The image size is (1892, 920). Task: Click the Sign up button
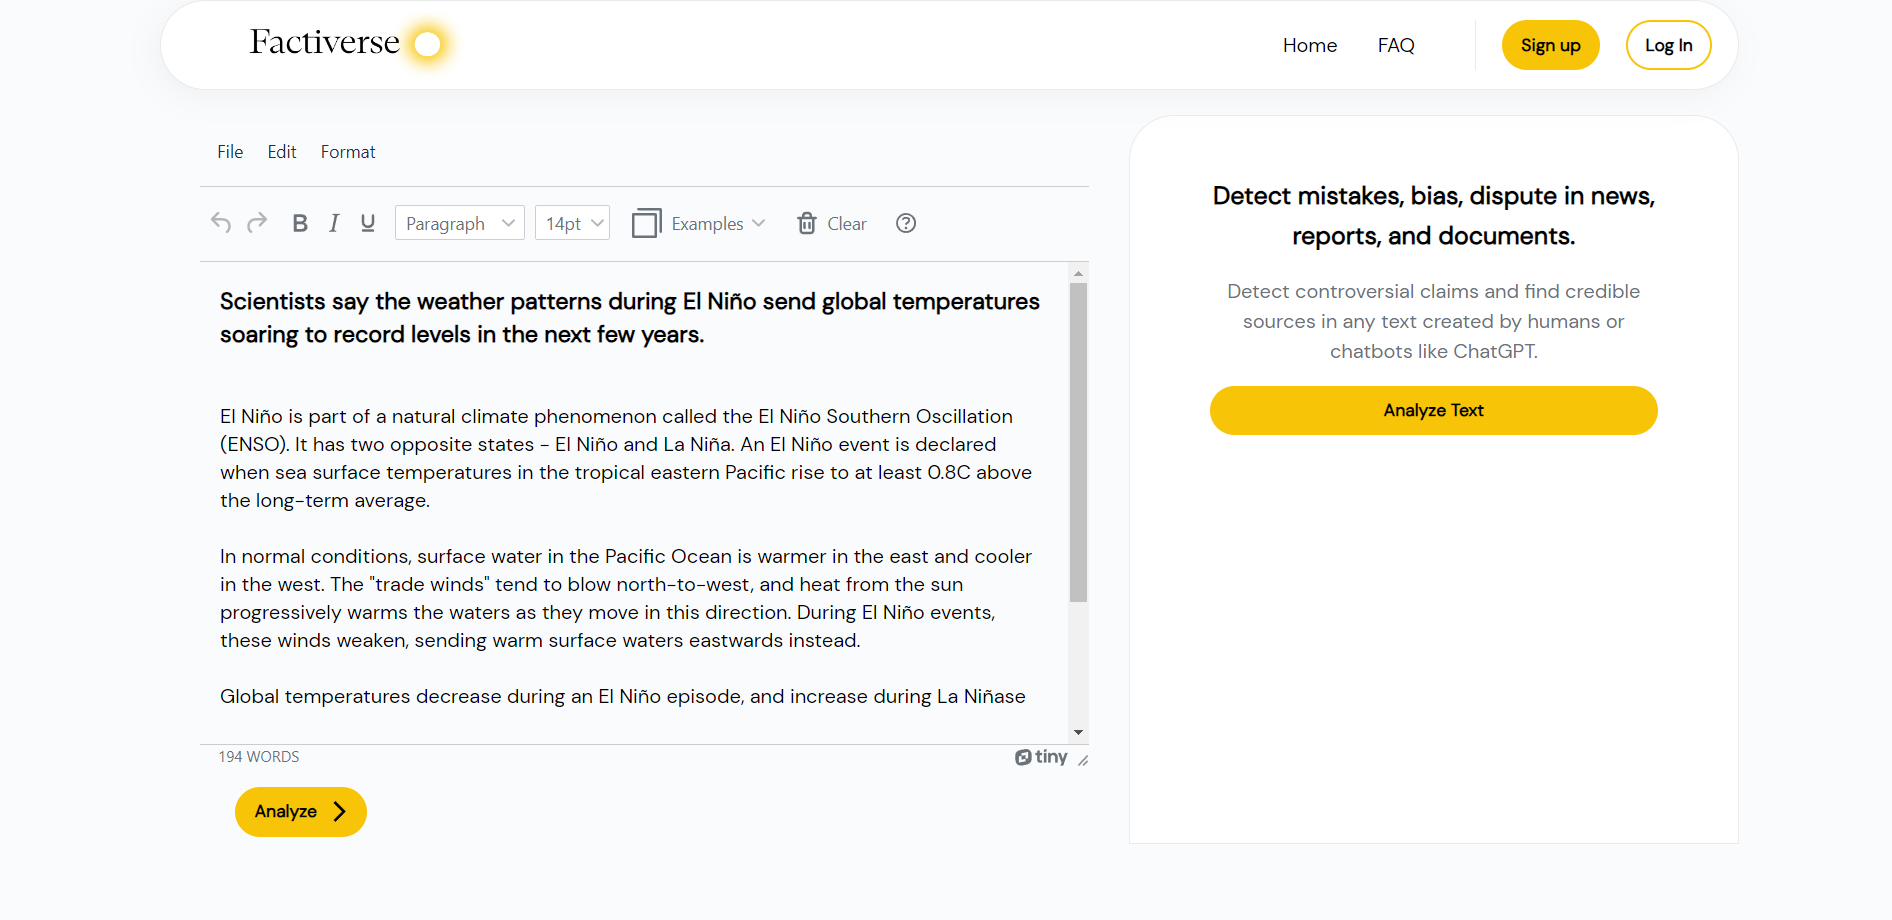click(1550, 45)
